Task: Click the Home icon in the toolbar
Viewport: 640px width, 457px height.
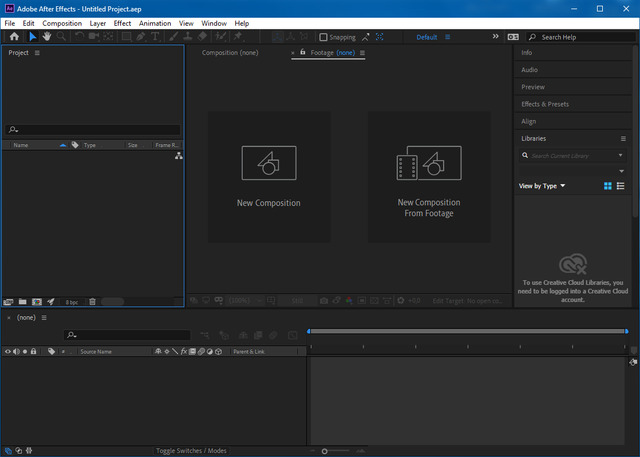Action: click(x=14, y=37)
